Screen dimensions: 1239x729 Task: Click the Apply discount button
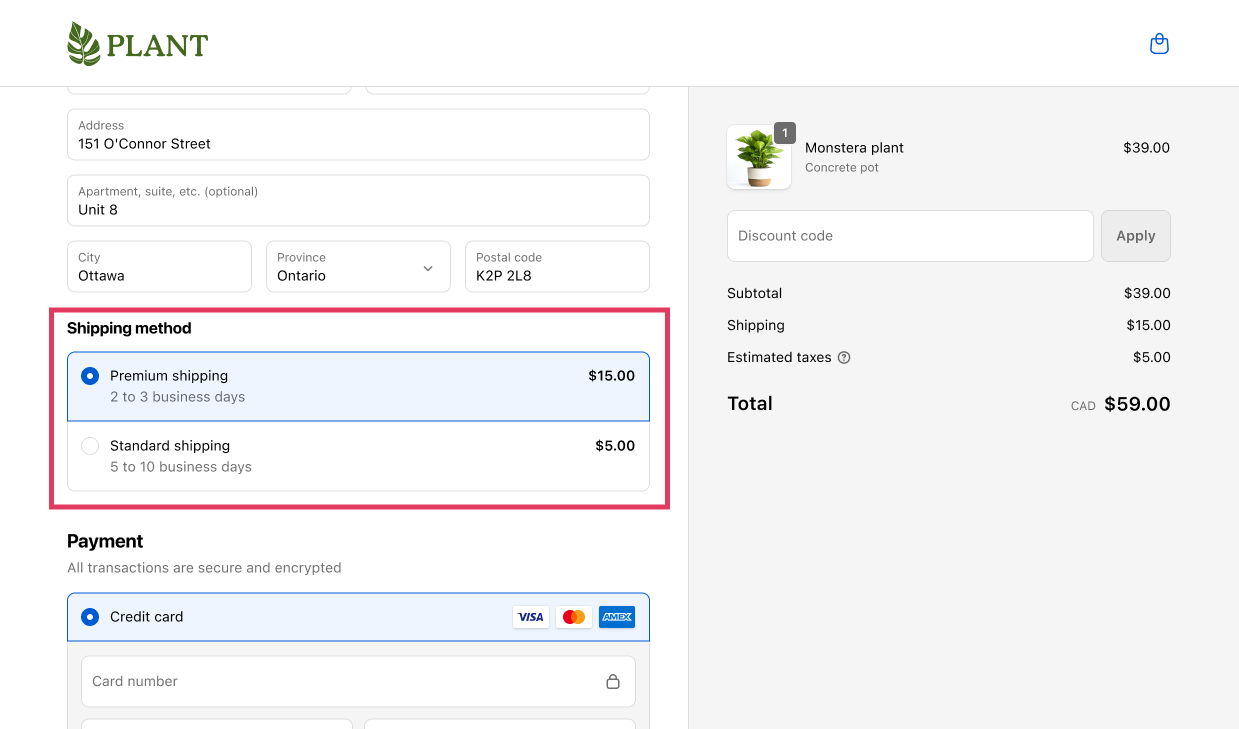(x=1136, y=236)
